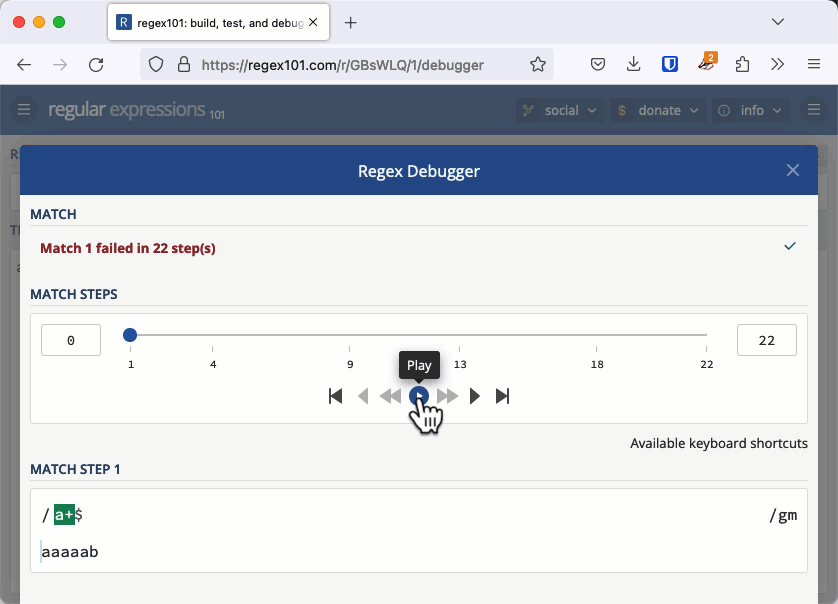Select the regex101 browser tab
The image size is (838, 604).
pyautogui.click(x=210, y=21)
